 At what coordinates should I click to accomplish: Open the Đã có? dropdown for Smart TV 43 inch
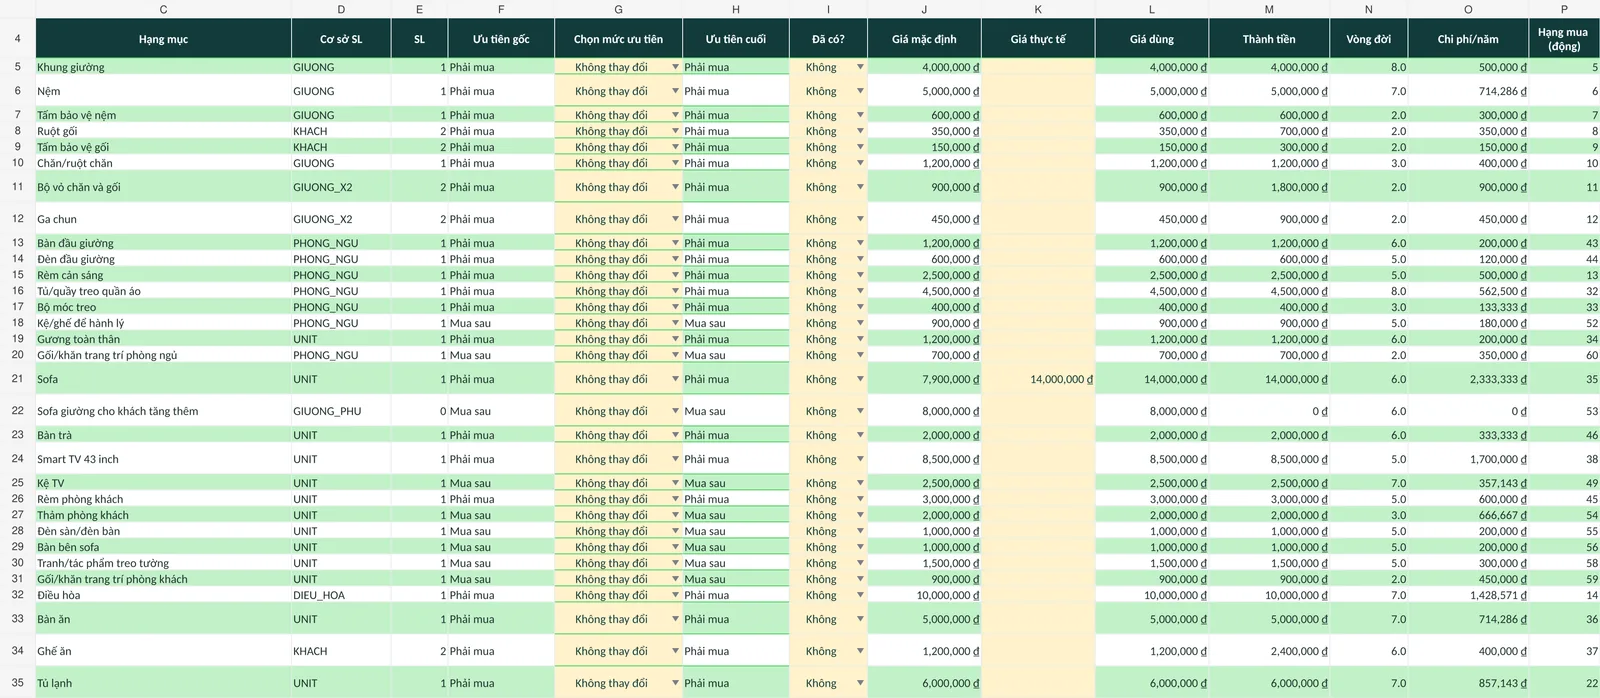tap(860, 459)
